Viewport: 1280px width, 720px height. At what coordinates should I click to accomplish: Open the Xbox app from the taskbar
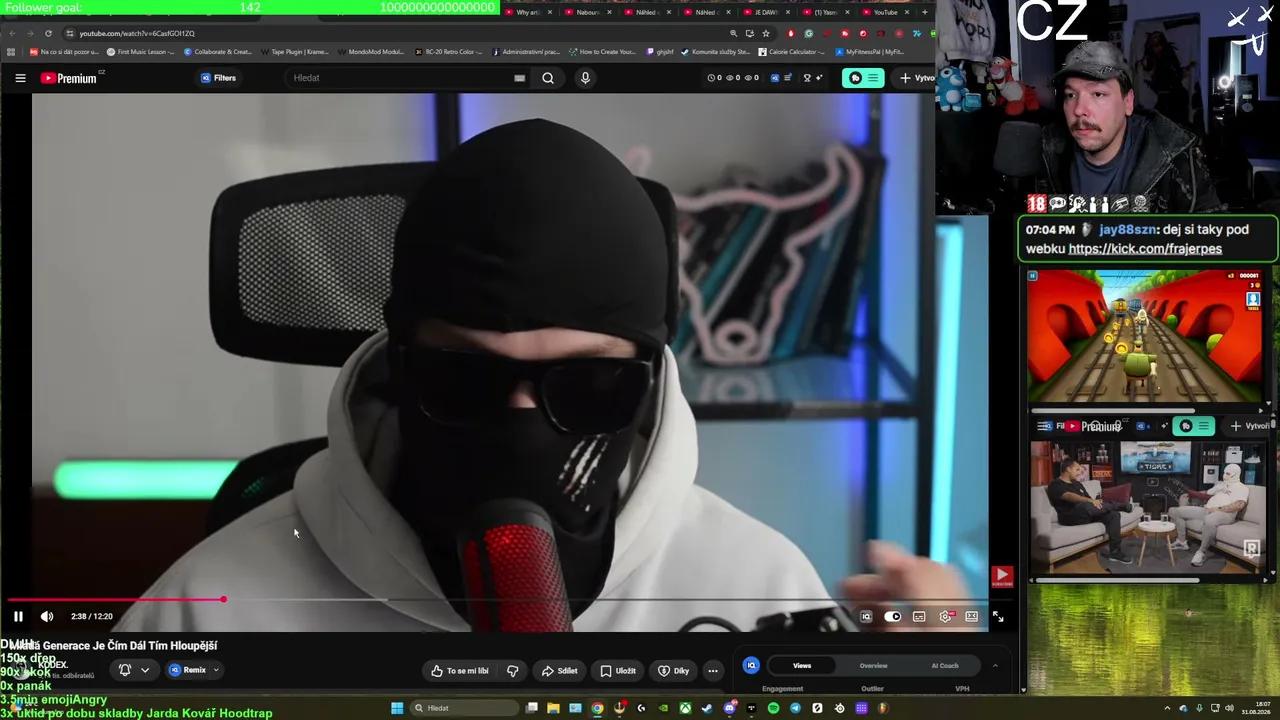coord(685,708)
